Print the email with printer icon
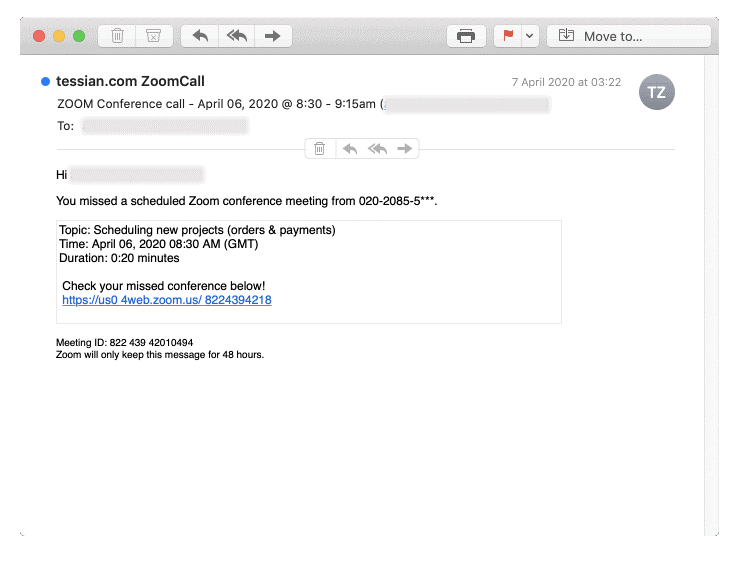This screenshot has width=747, height=568. pos(466,36)
